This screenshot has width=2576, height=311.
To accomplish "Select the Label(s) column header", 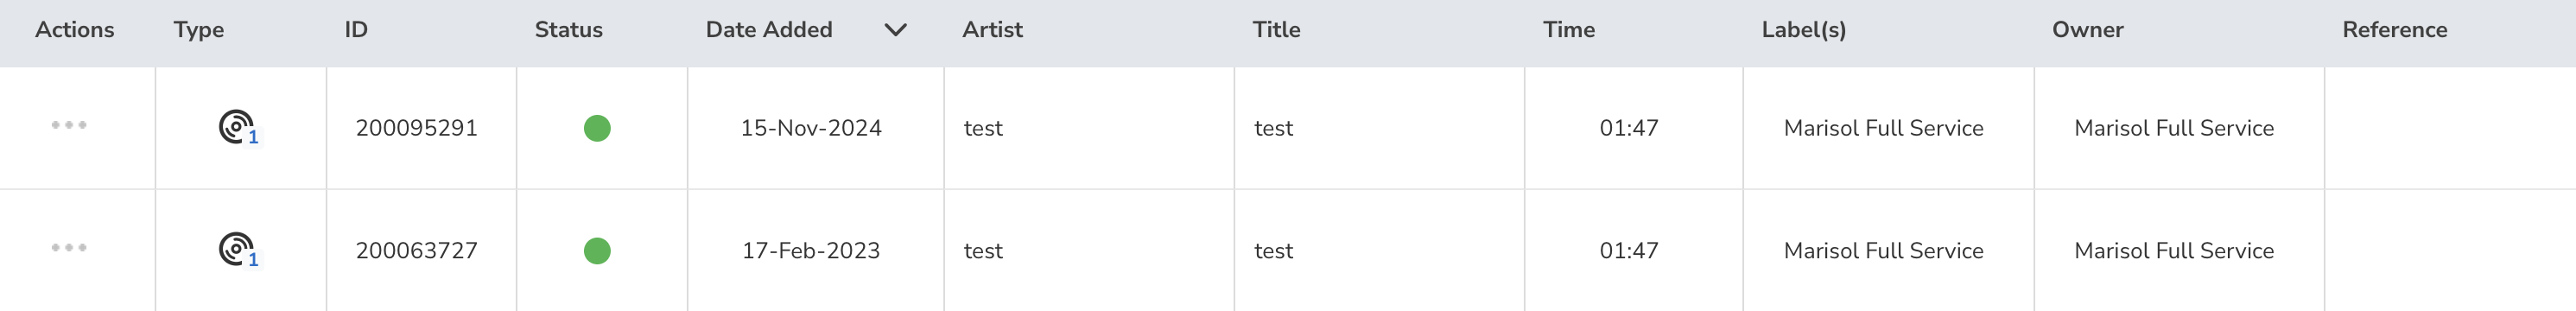I will pyautogui.click(x=1803, y=30).
